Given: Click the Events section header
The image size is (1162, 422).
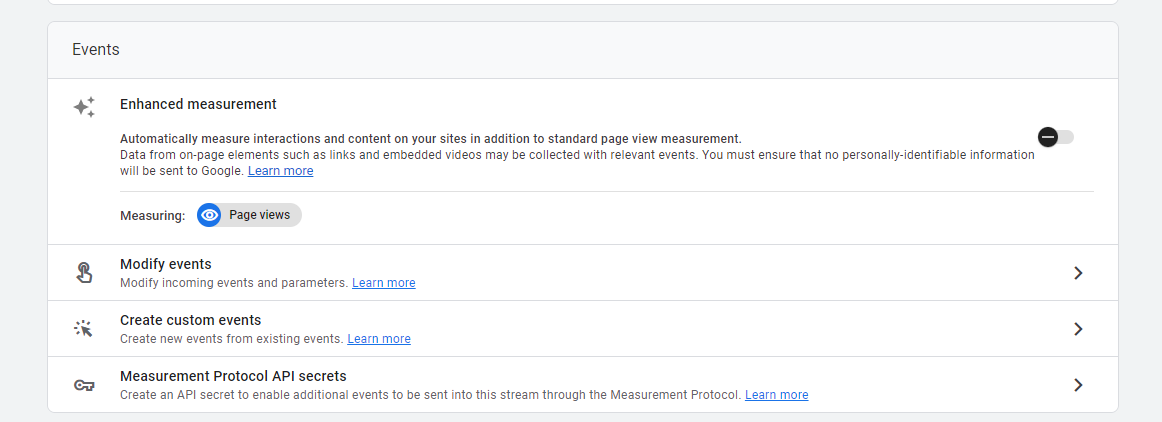Looking at the screenshot, I should (96, 49).
